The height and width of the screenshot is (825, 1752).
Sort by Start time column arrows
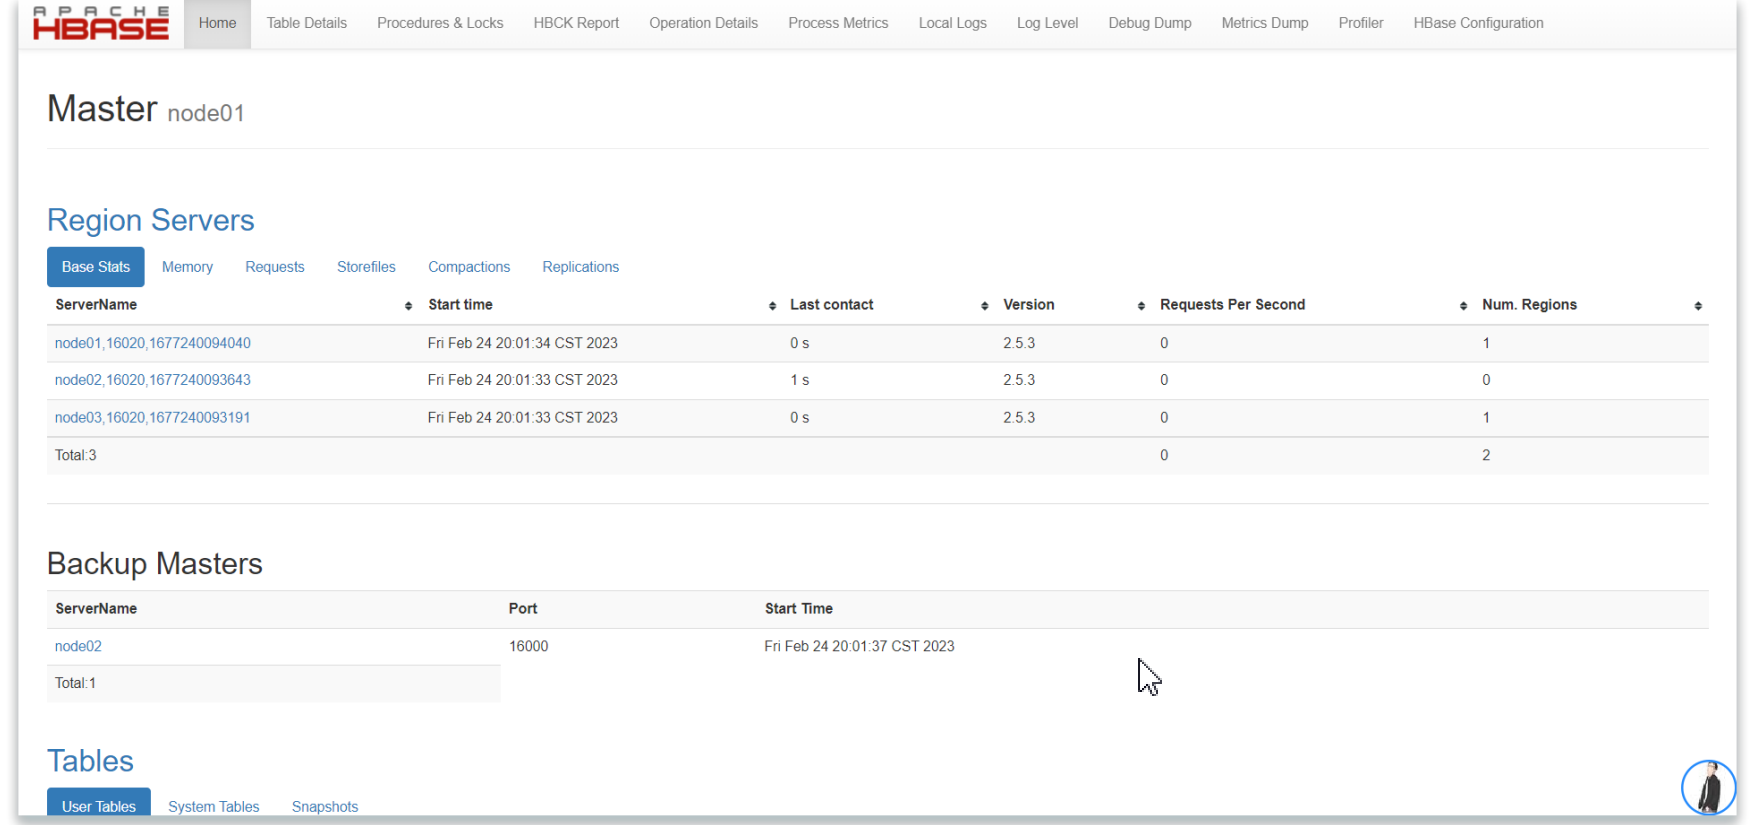pos(772,306)
